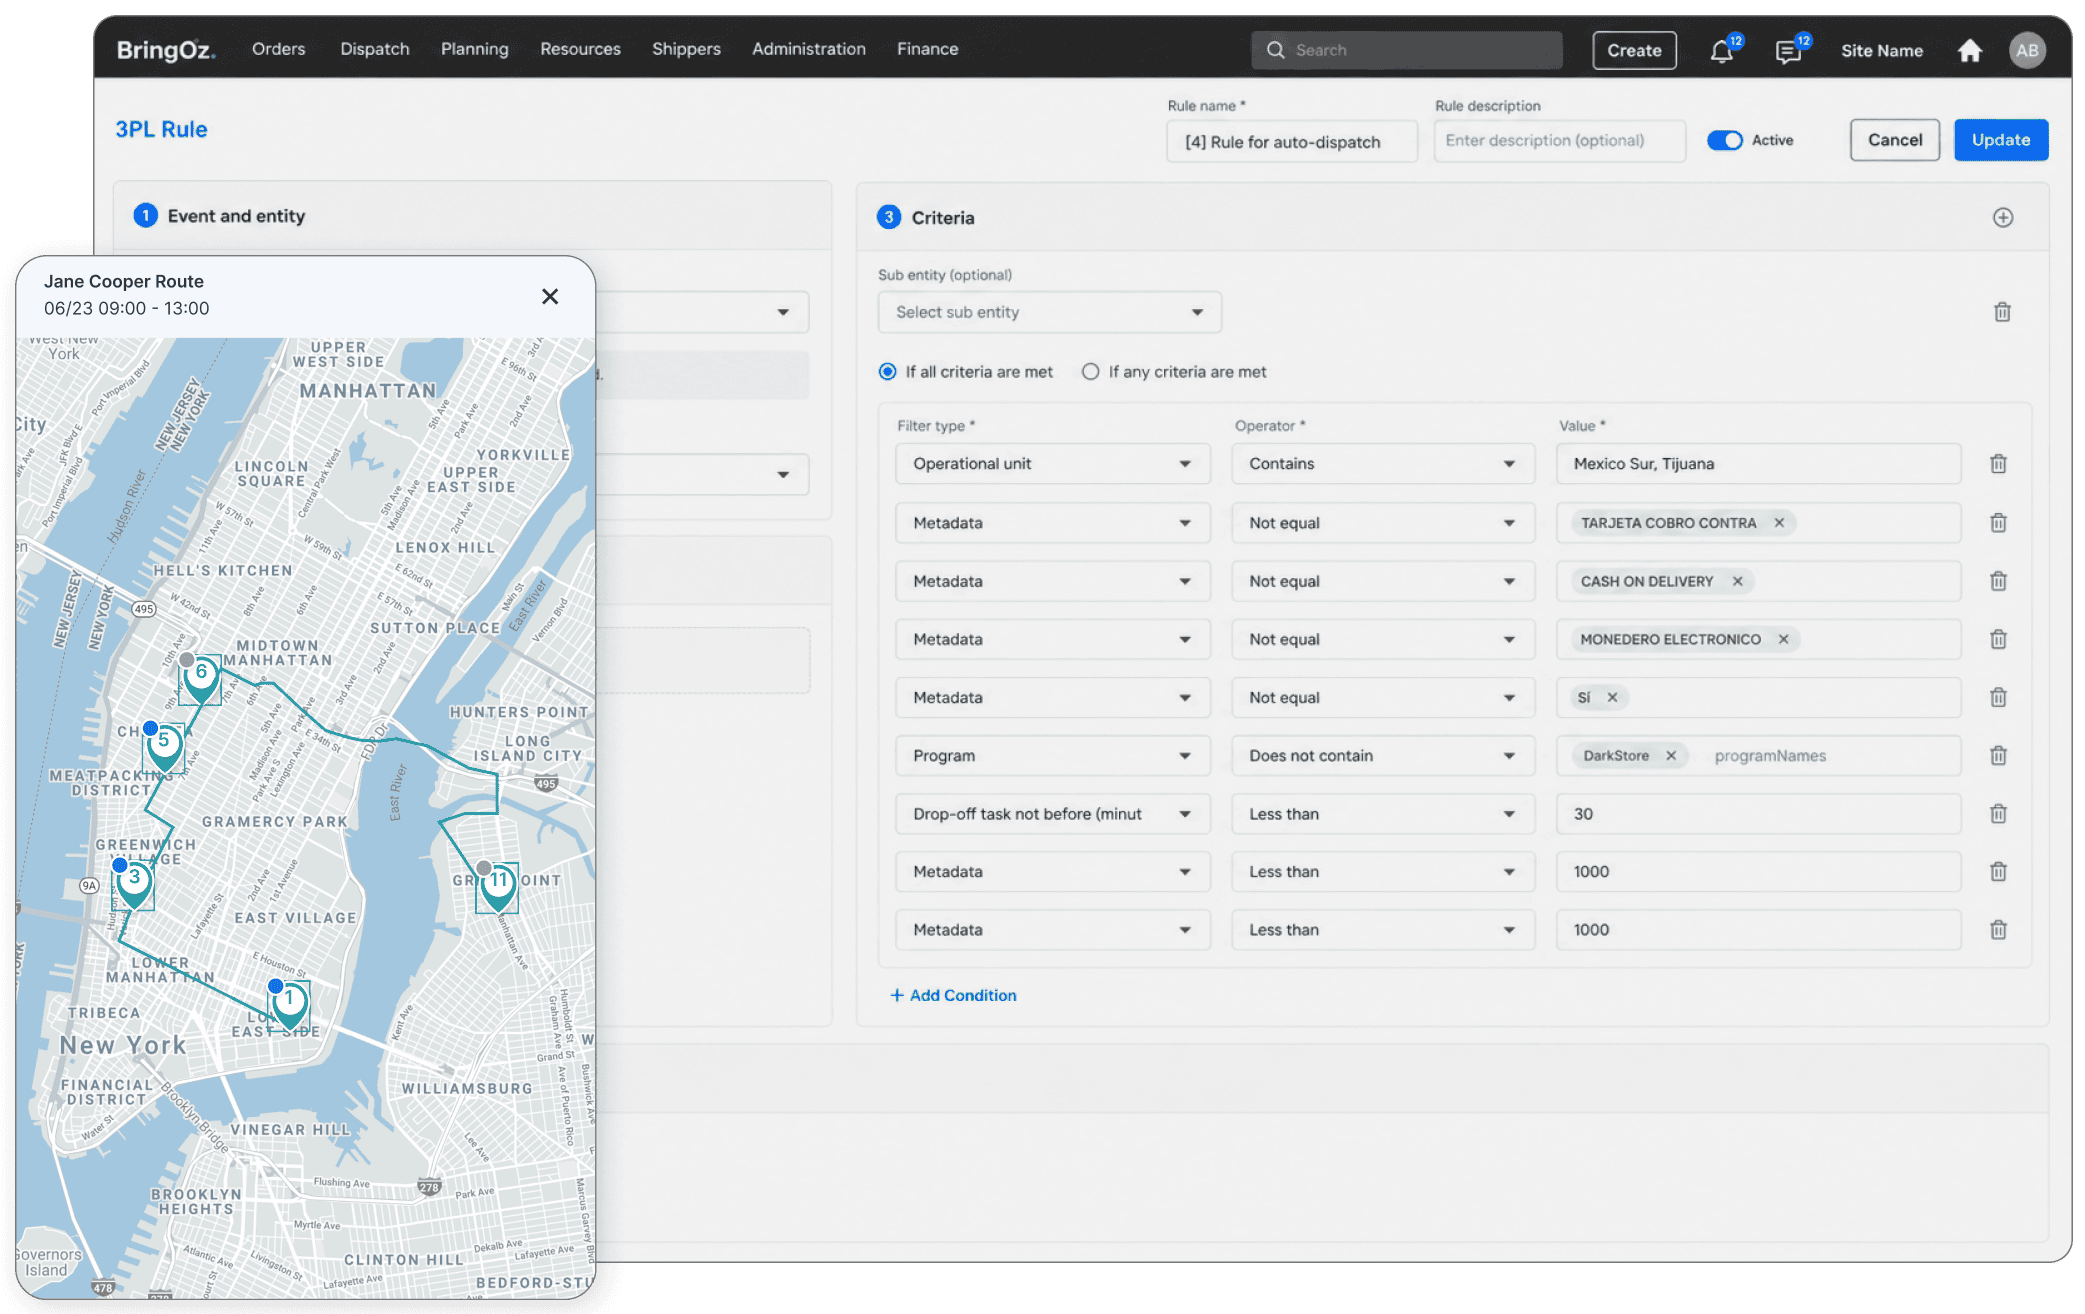The image size is (2085, 1314).
Task: Delete the MONEDERO ELECTRONICO condition row
Action: click(1998, 639)
